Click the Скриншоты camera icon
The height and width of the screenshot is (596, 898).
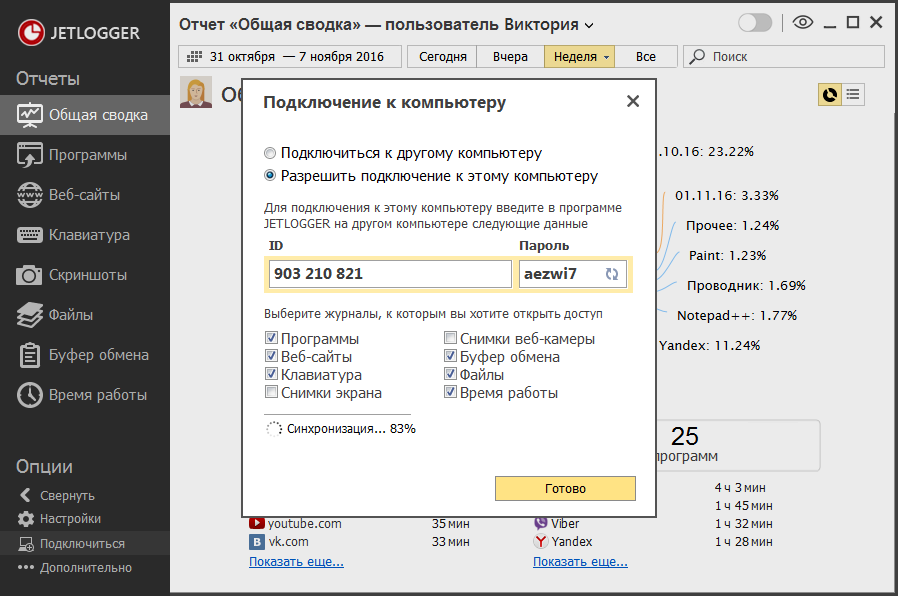(29, 275)
